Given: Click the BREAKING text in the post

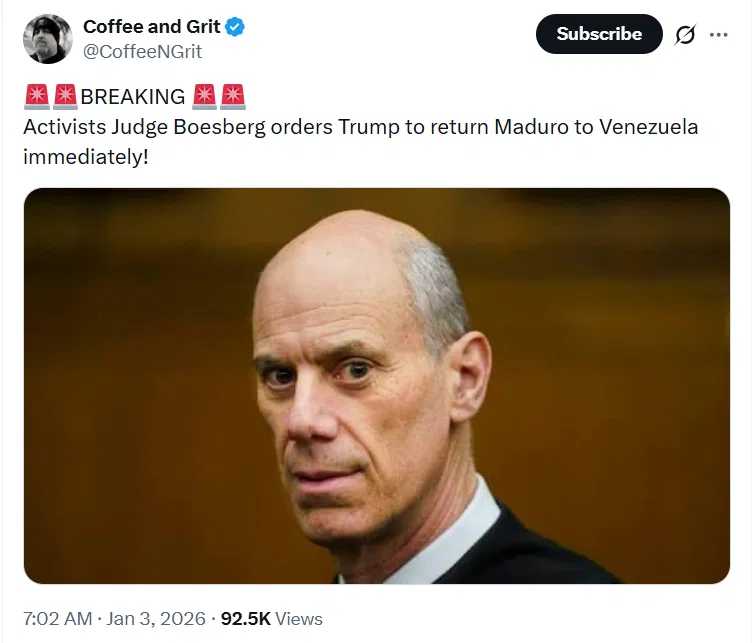Looking at the screenshot, I should point(133,97).
